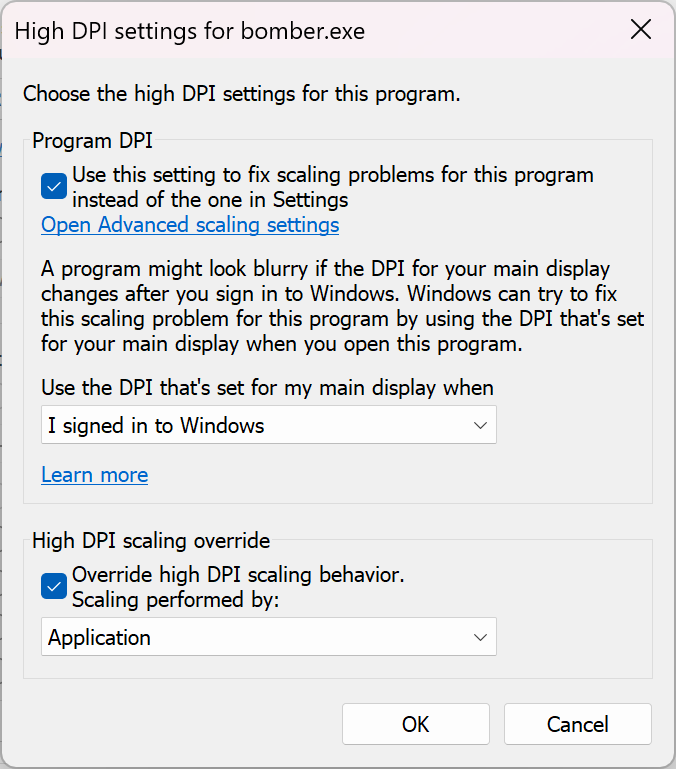
Task: Click the 'Use the DPI that's set for my main display when' label
Action: (x=267, y=388)
